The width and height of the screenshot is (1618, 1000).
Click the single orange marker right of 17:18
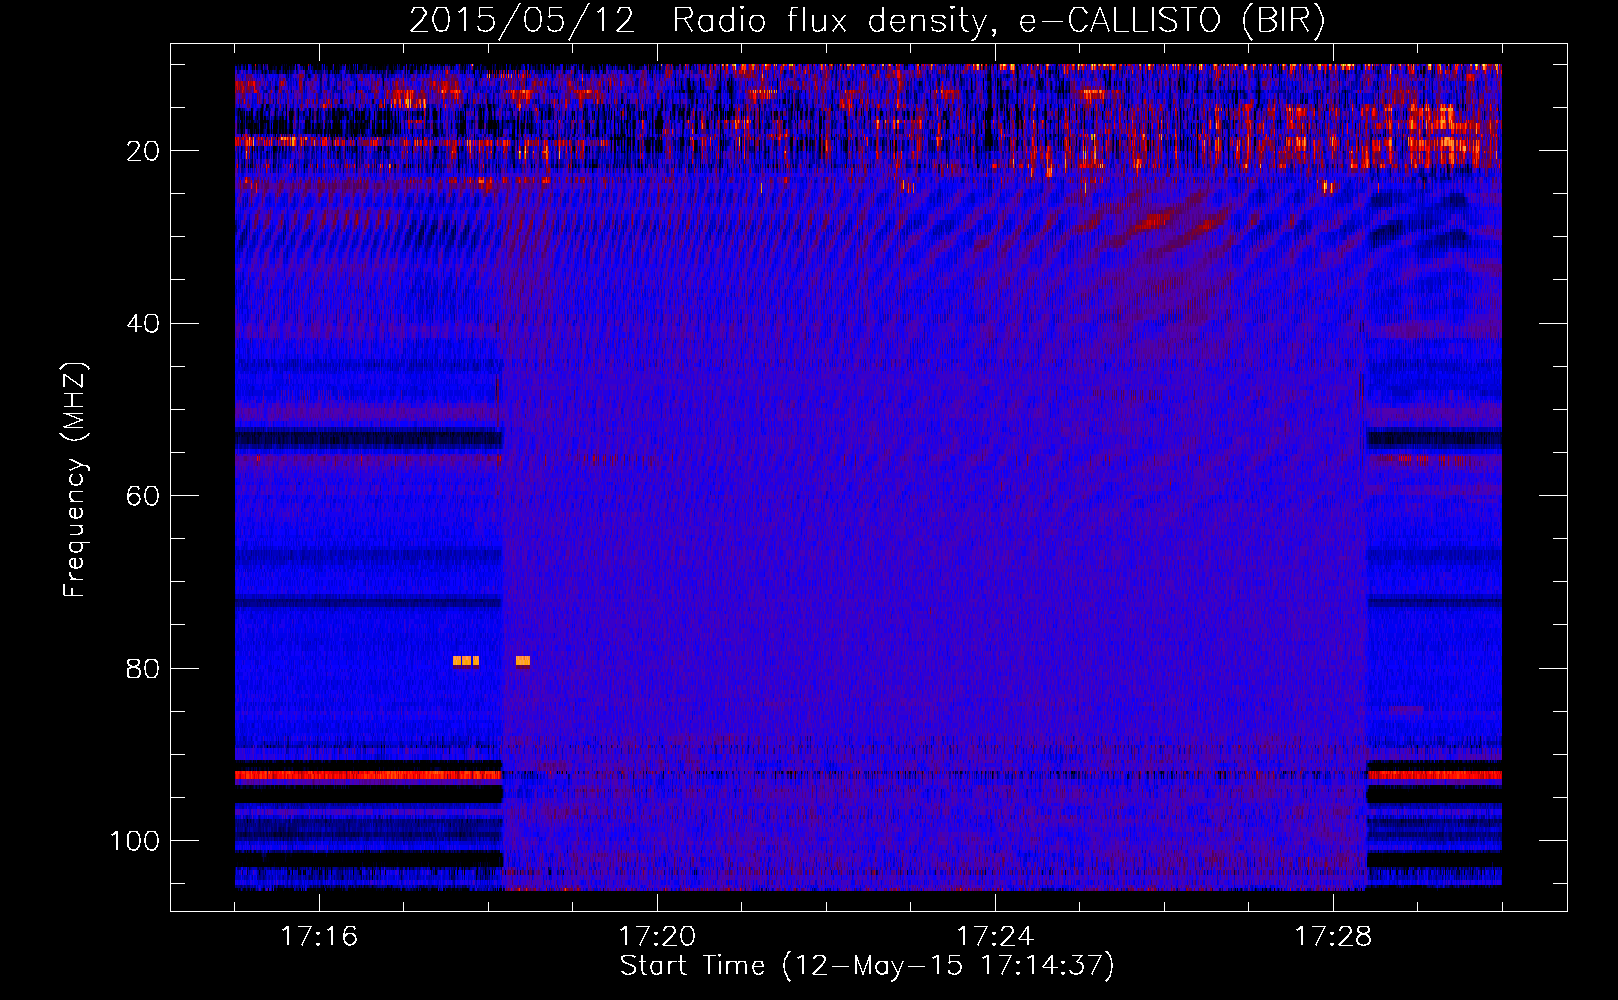click(x=523, y=661)
